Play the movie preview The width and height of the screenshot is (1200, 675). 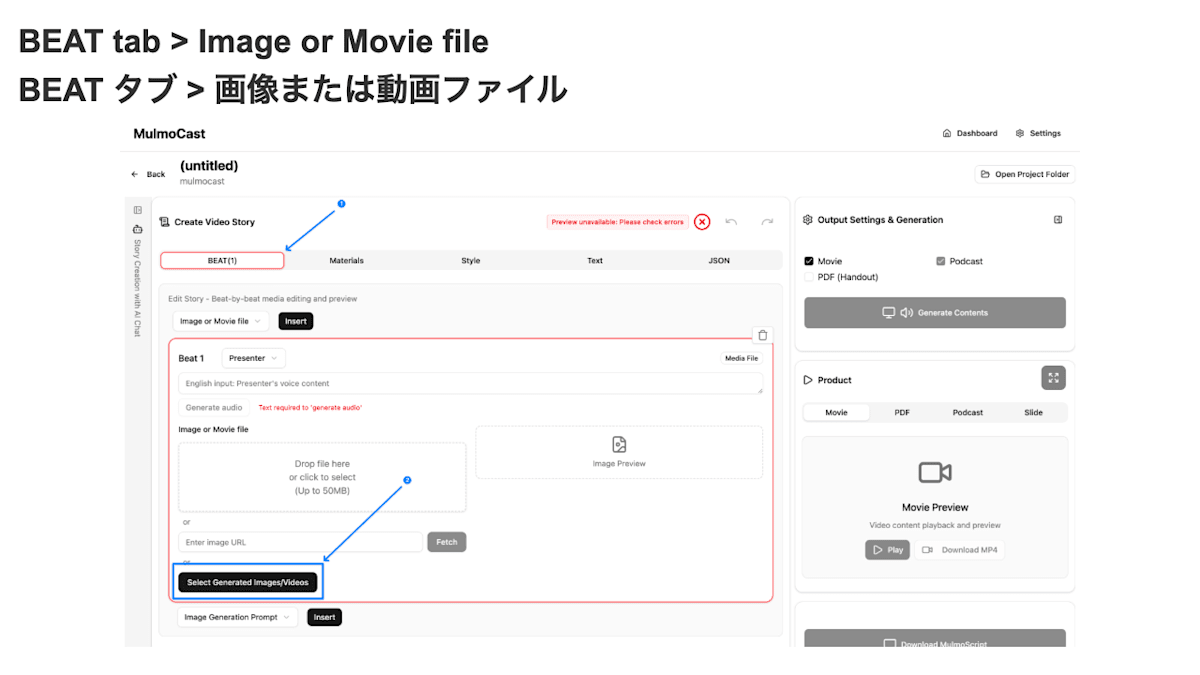pyautogui.click(x=888, y=550)
